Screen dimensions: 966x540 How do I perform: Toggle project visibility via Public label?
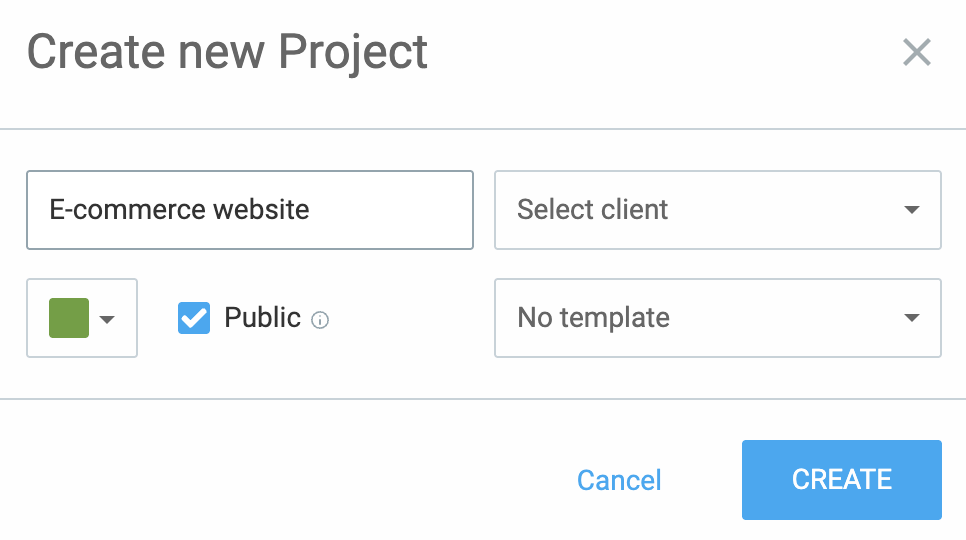(262, 318)
